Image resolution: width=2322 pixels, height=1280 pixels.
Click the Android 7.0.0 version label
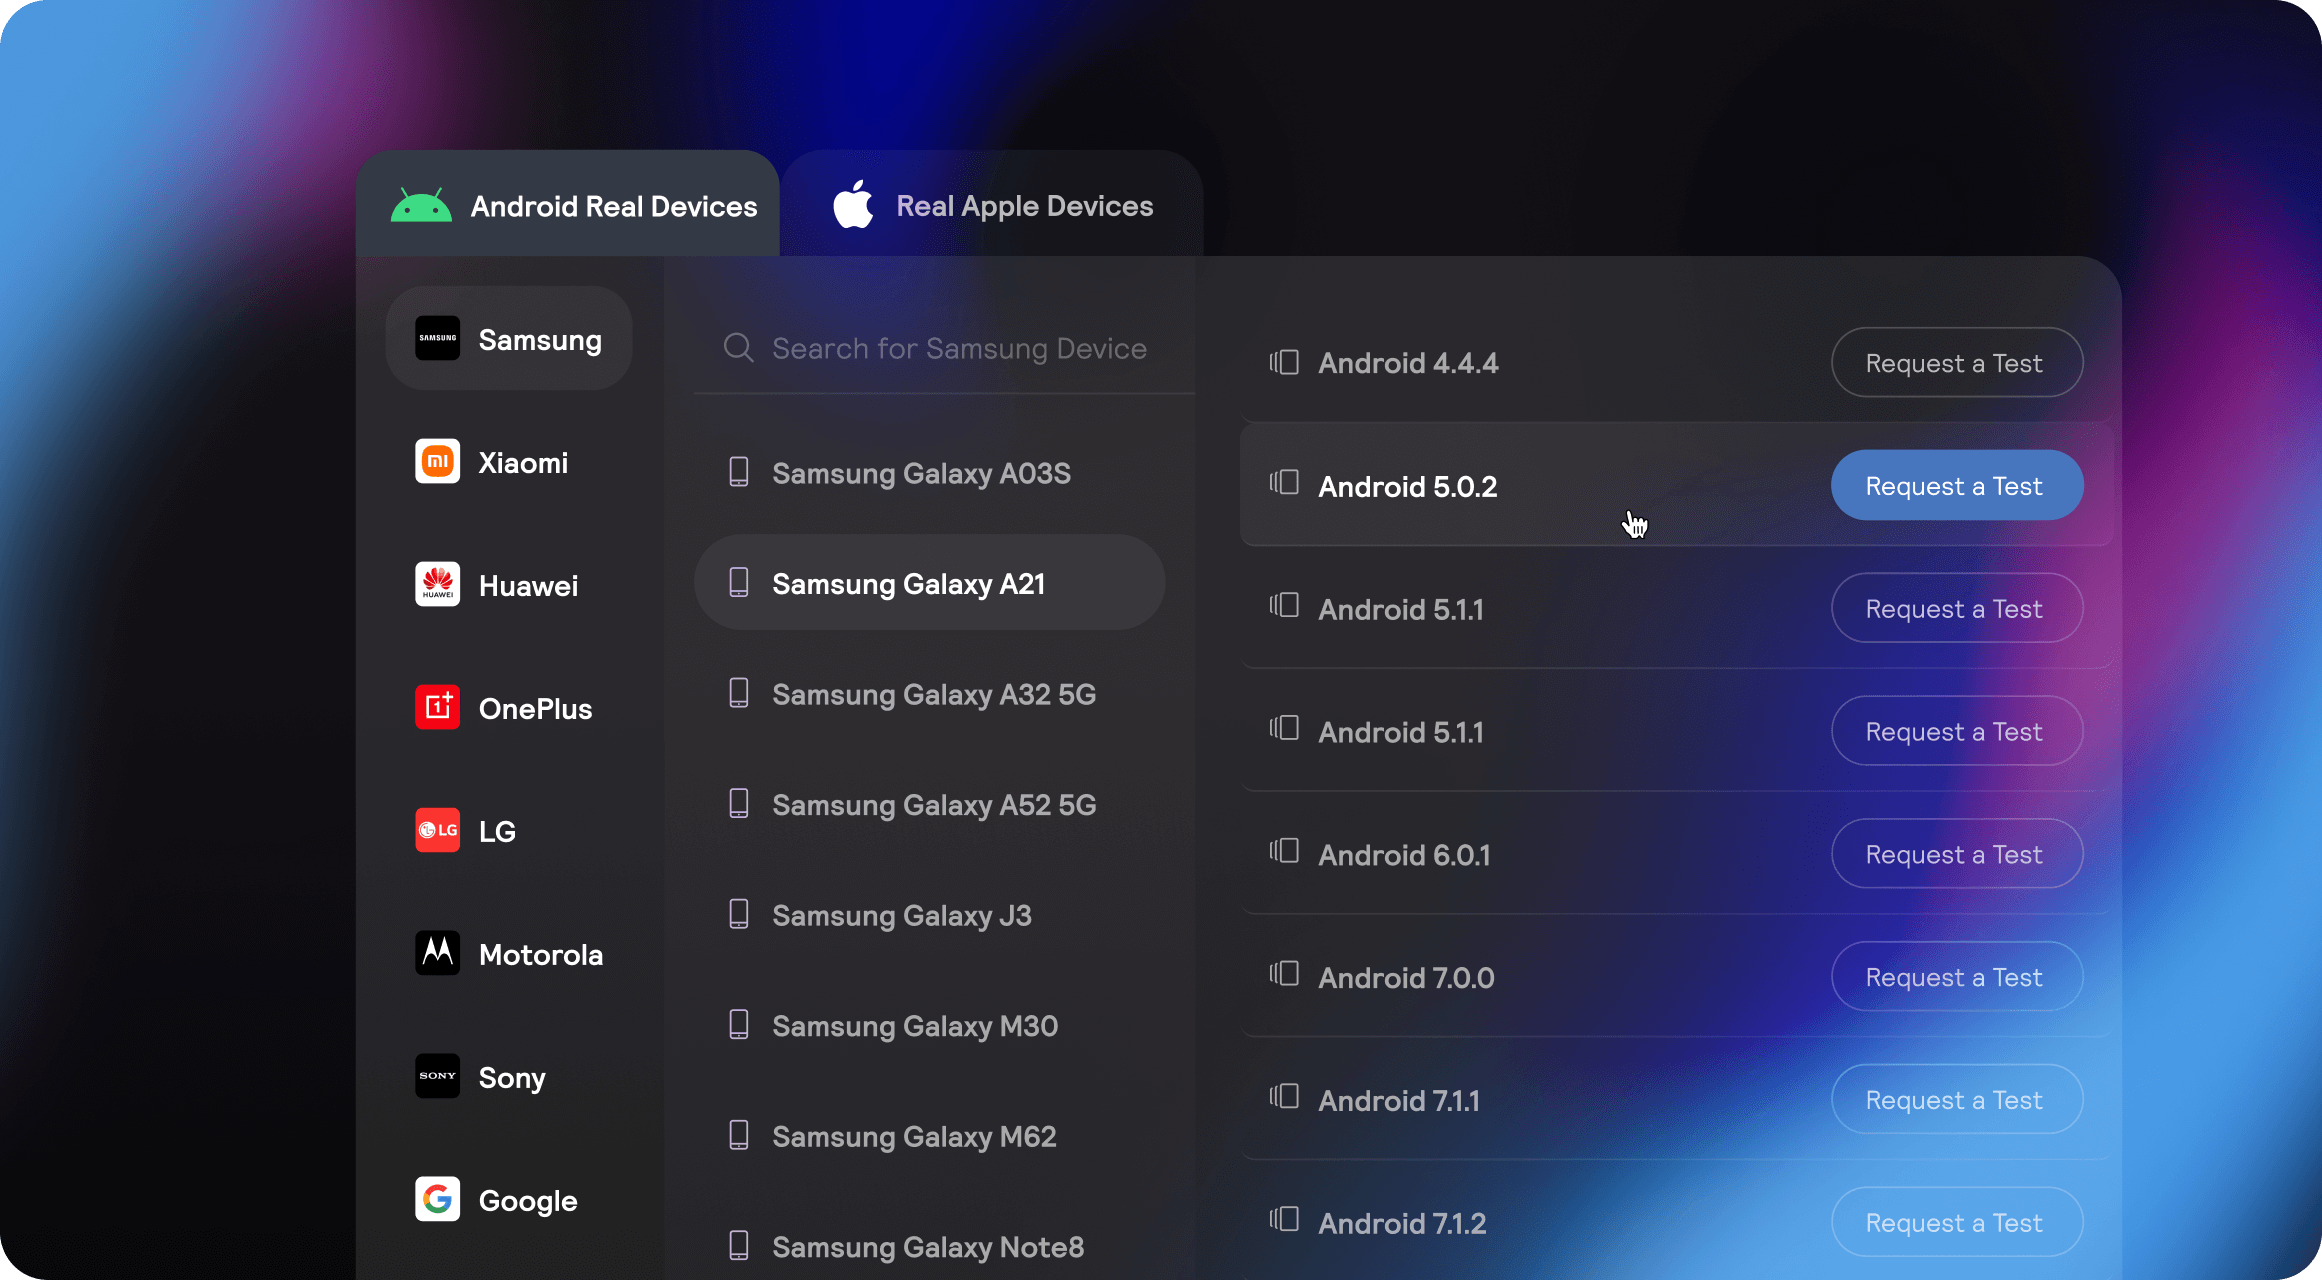tap(1406, 978)
